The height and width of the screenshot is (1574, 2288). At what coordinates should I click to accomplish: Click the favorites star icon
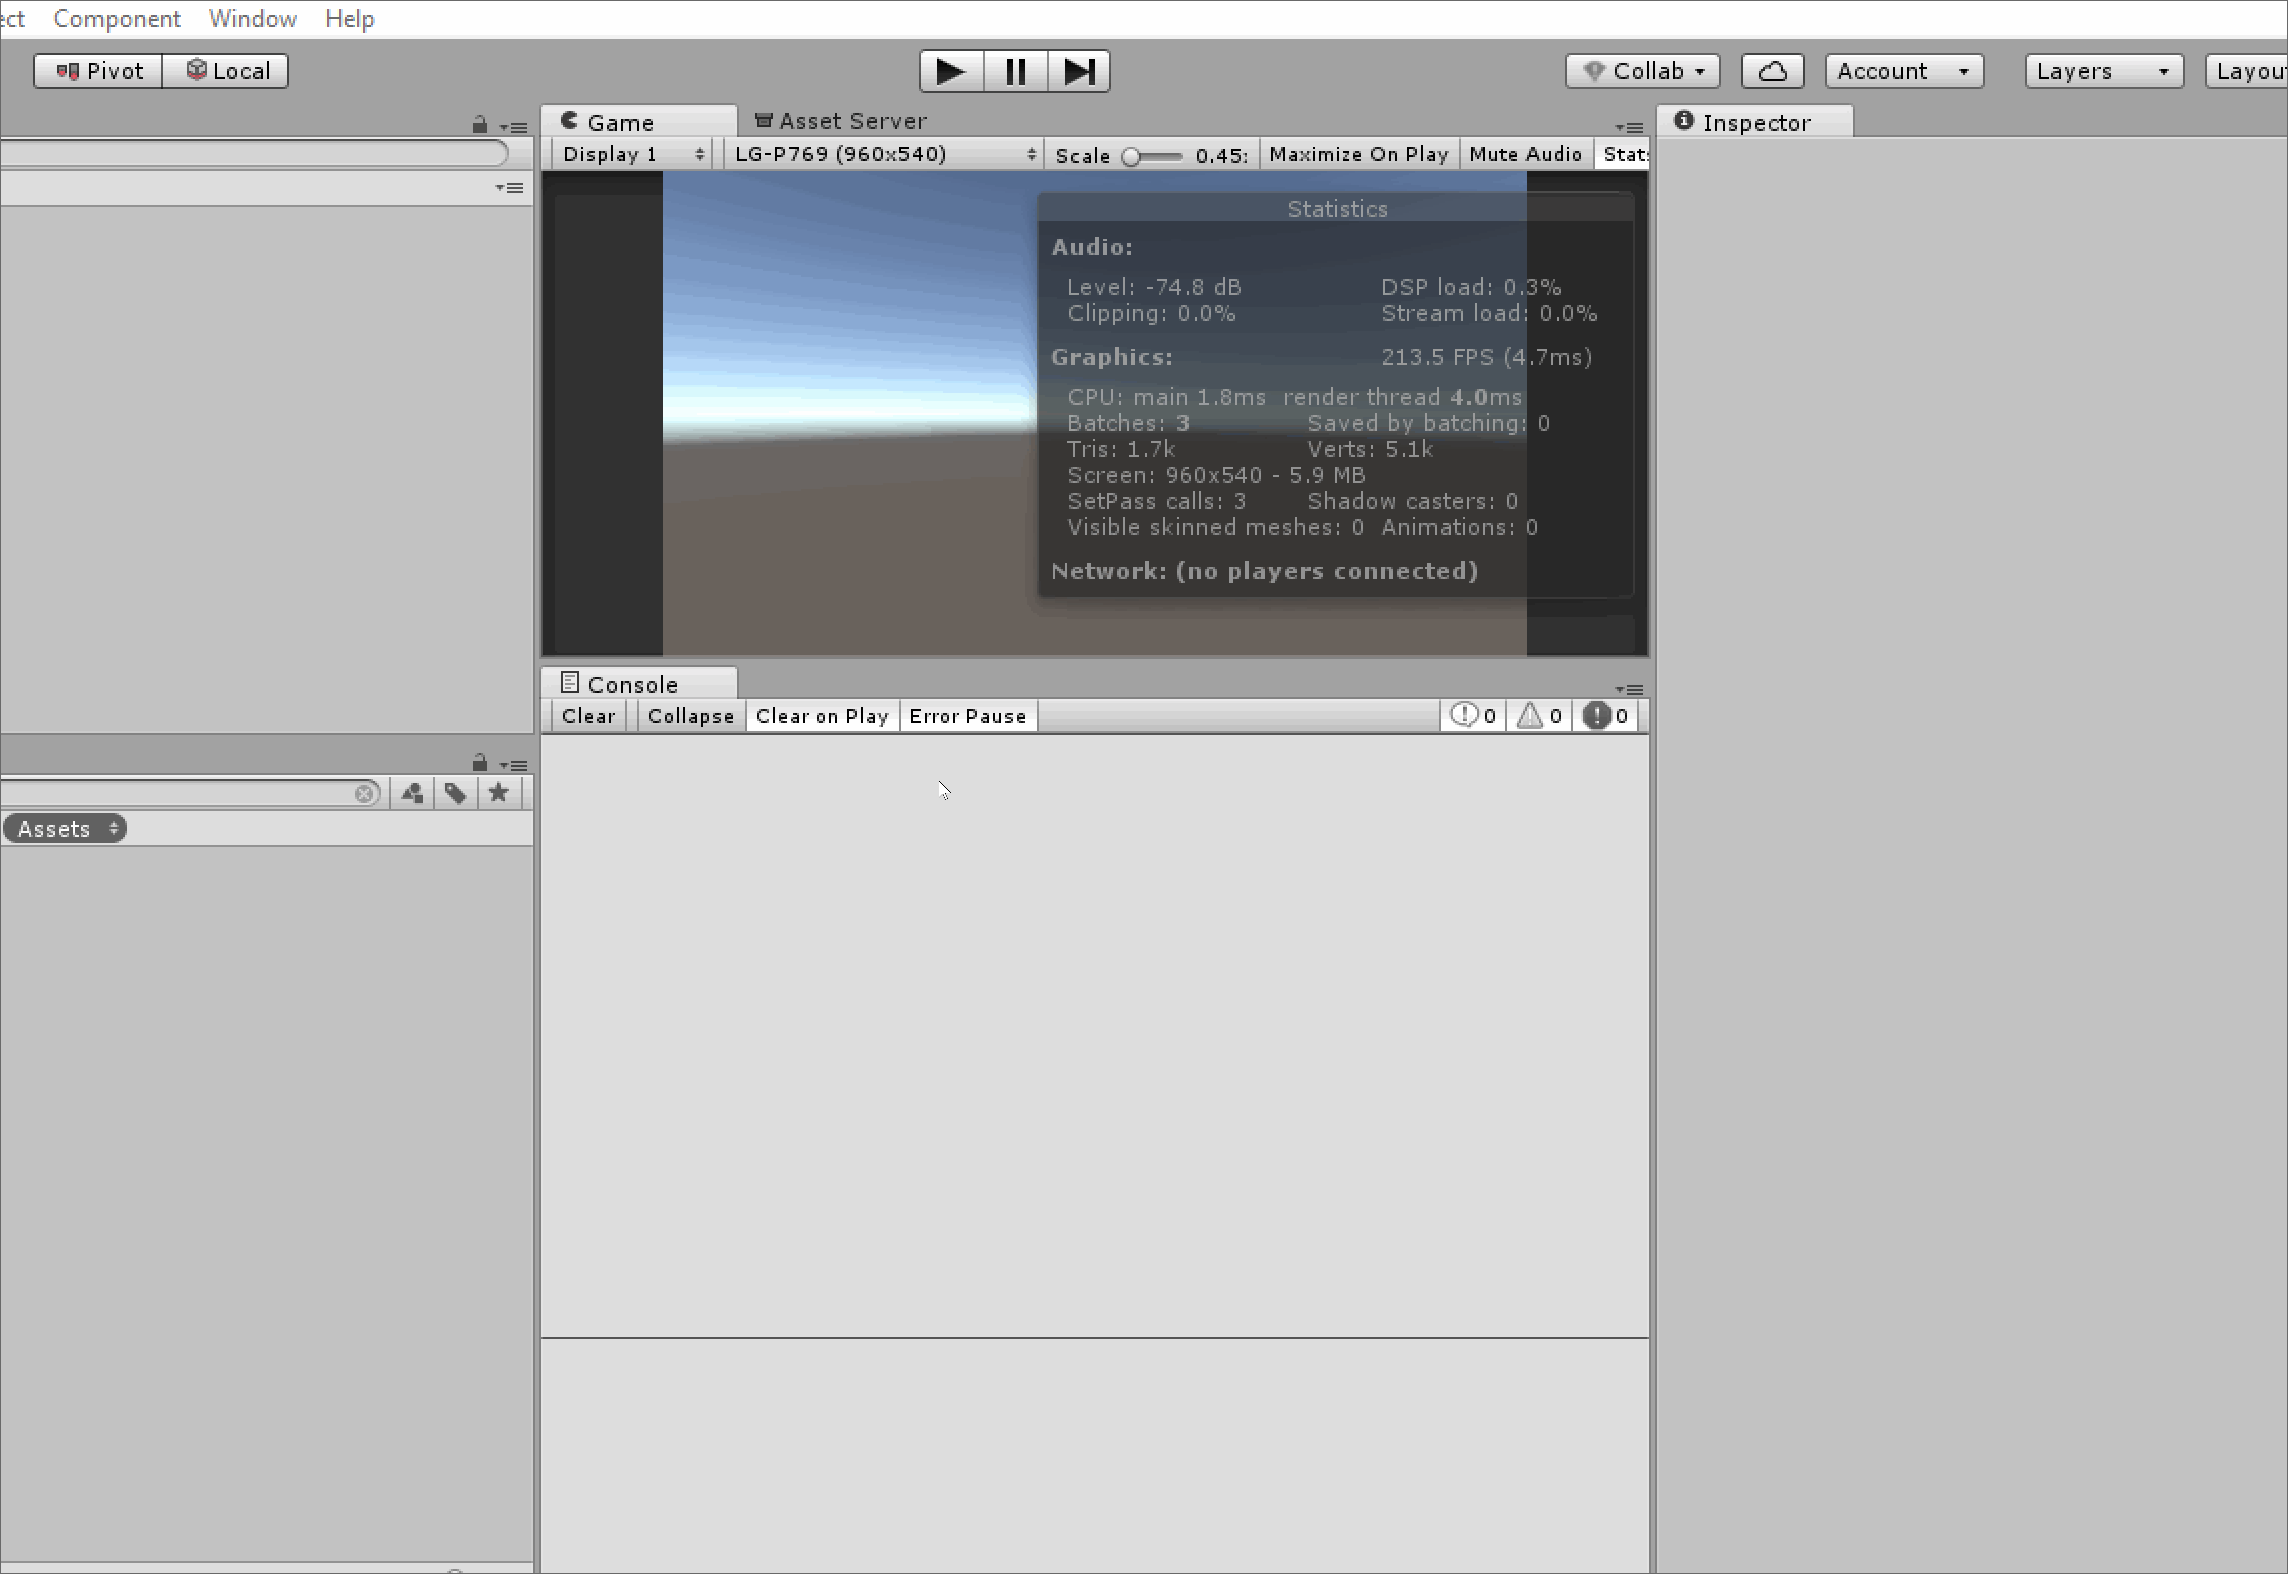[499, 794]
